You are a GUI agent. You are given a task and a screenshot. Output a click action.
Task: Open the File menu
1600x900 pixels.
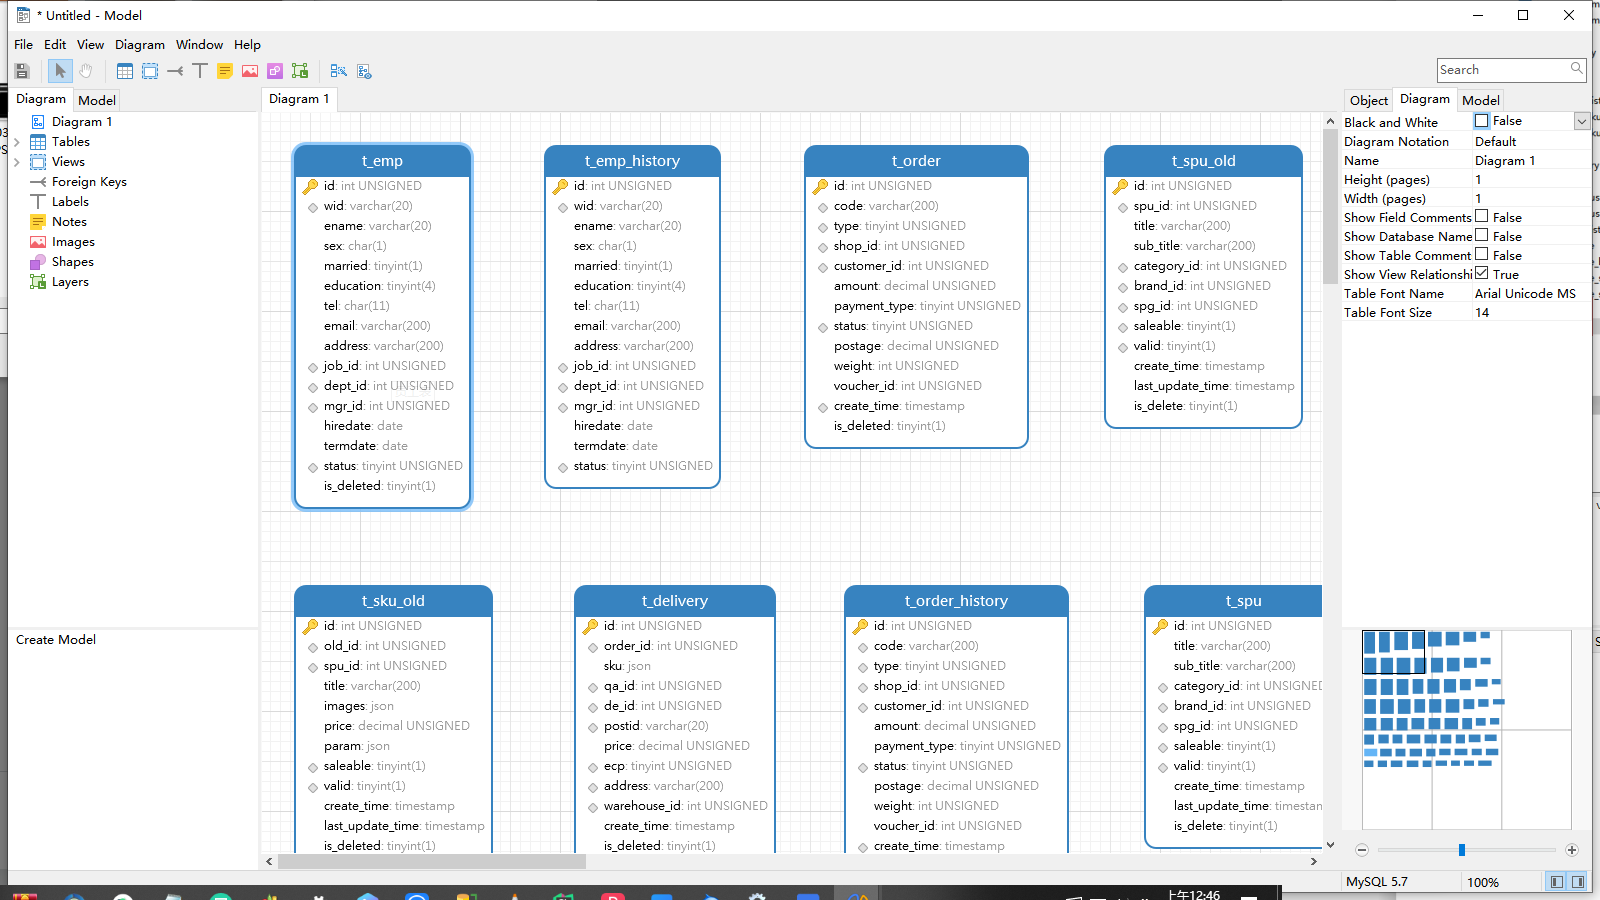tap(24, 45)
